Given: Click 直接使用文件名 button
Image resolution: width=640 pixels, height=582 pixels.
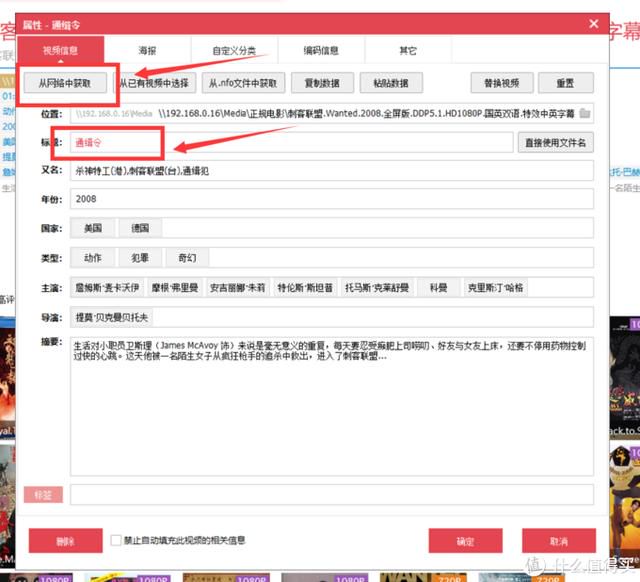Looking at the screenshot, I should click(556, 142).
